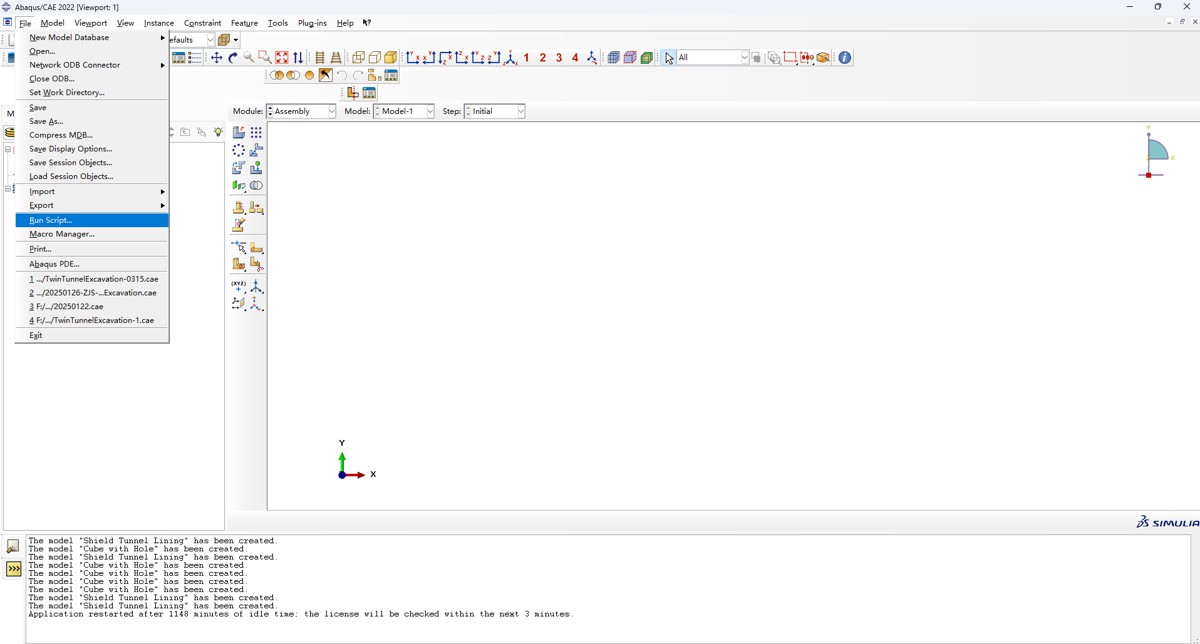Choose Compress MDB... entry
1200x644 pixels.
92,135
